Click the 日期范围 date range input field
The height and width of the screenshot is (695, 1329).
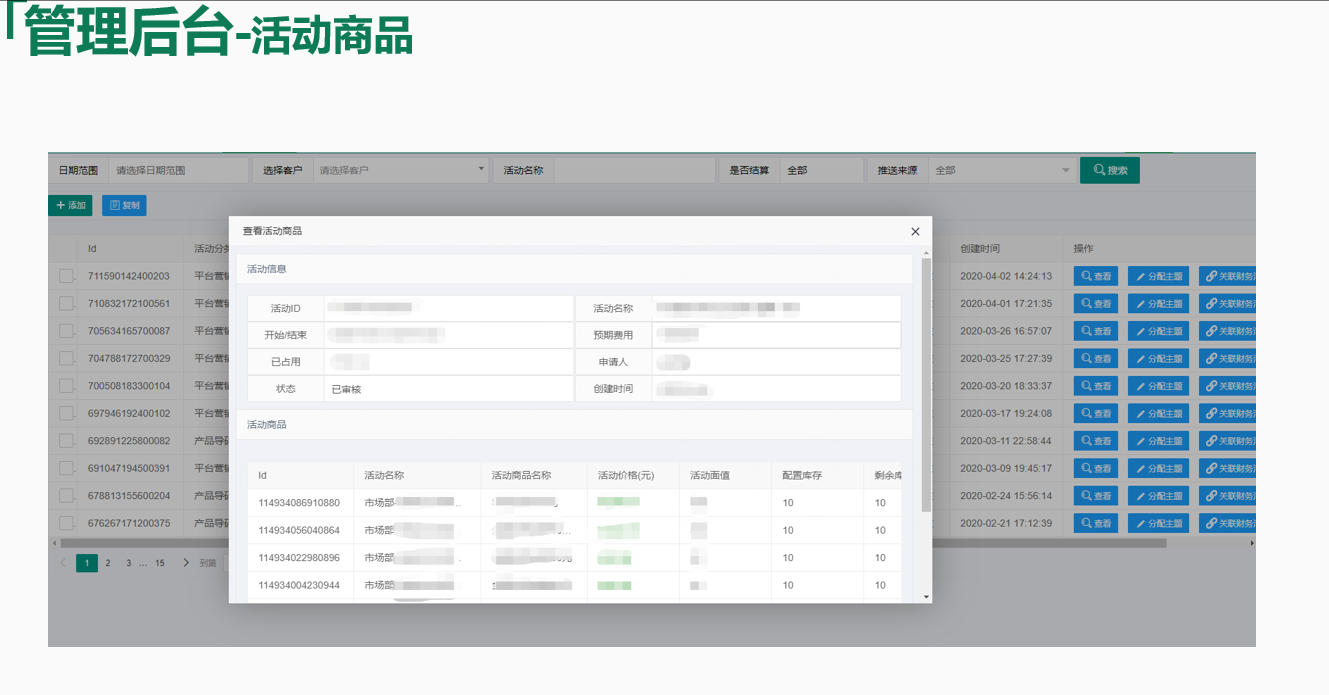(x=177, y=170)
